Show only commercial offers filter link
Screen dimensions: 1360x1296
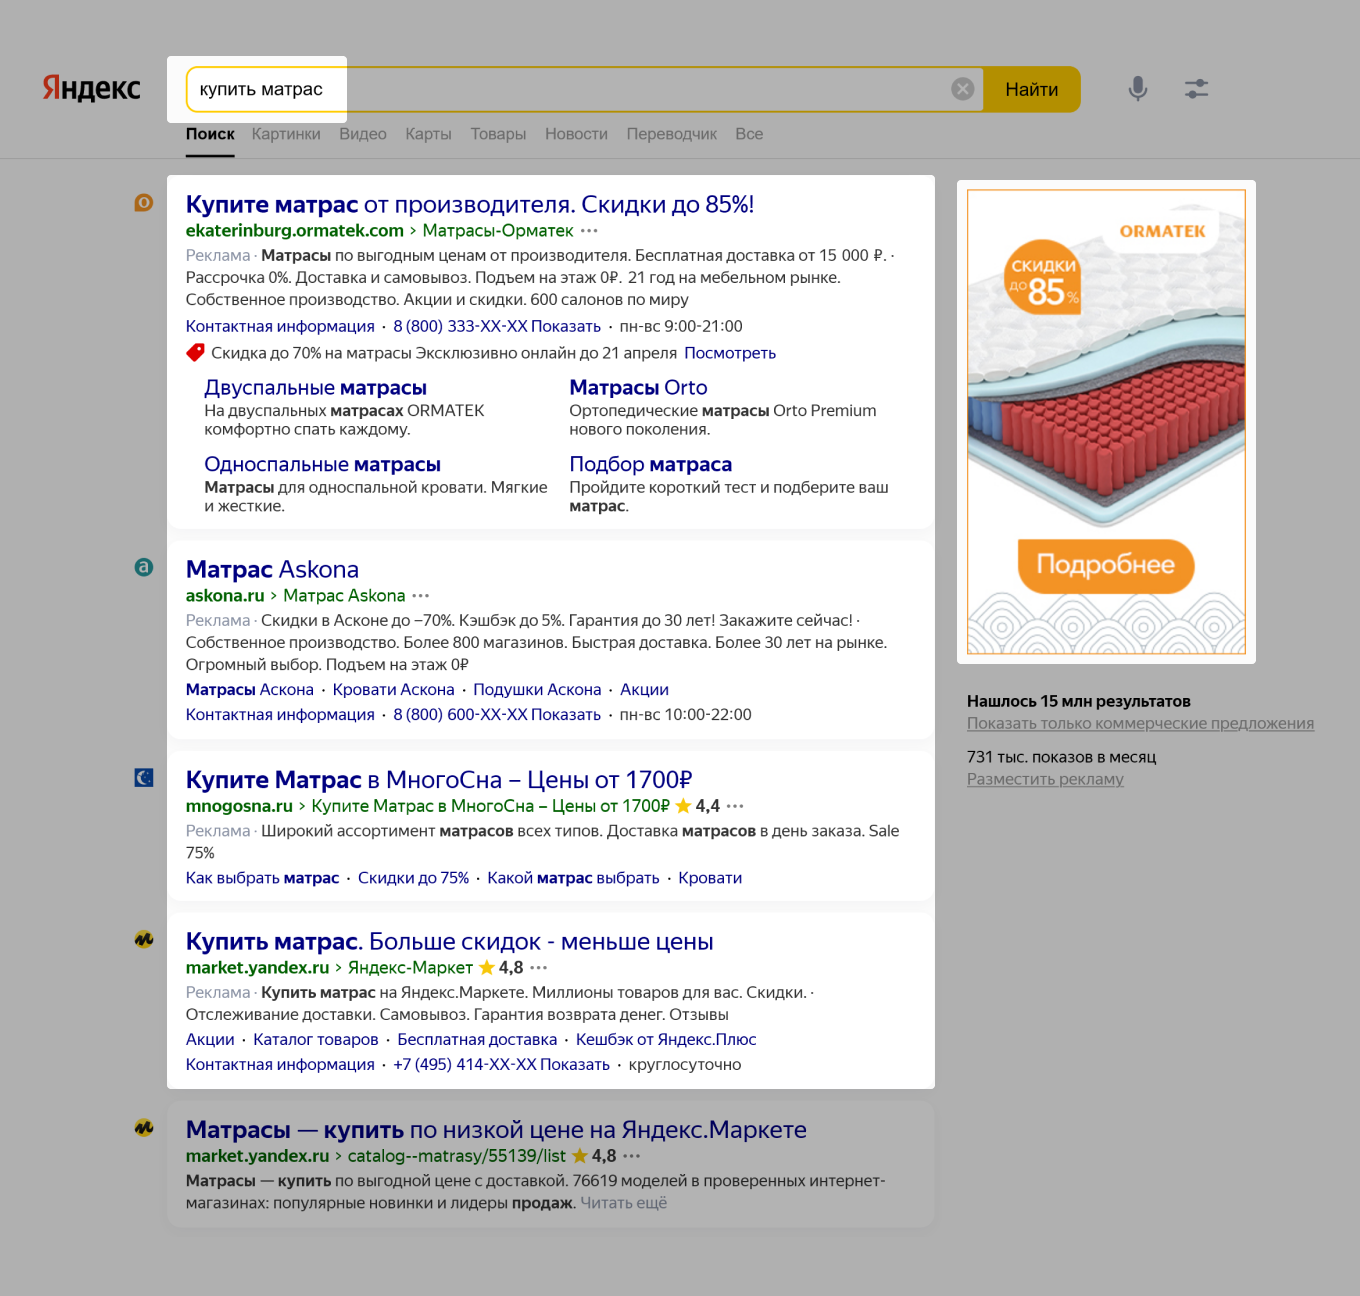1140,724
